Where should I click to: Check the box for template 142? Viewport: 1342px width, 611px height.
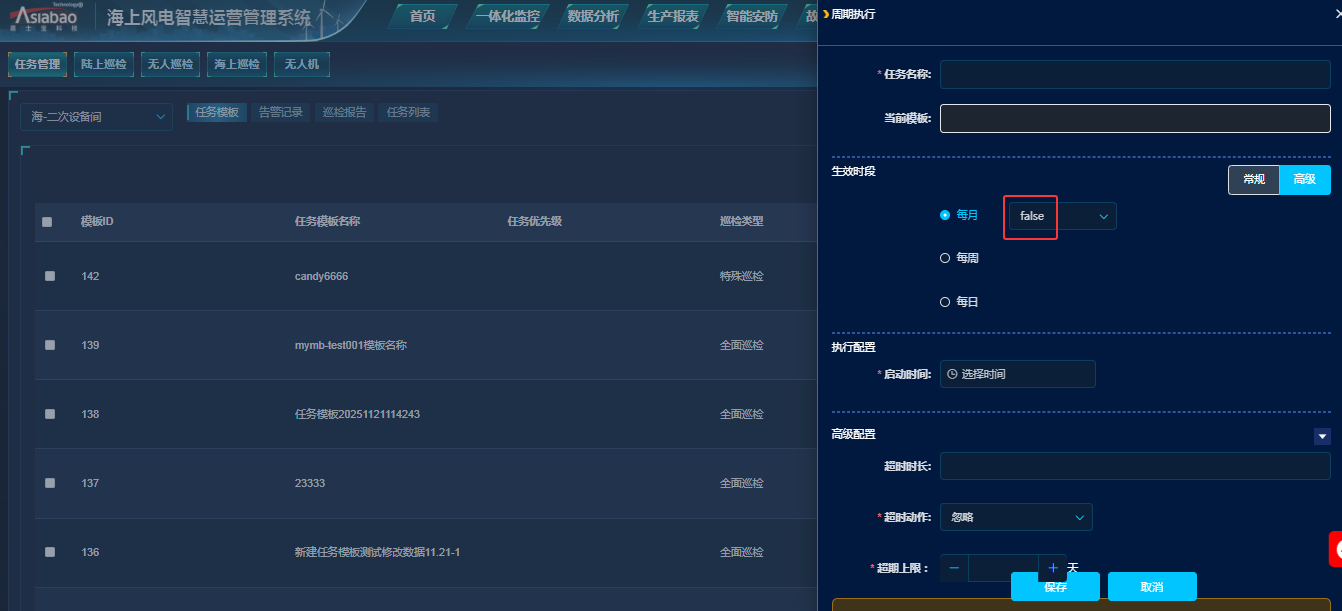(x=50, y=276)
